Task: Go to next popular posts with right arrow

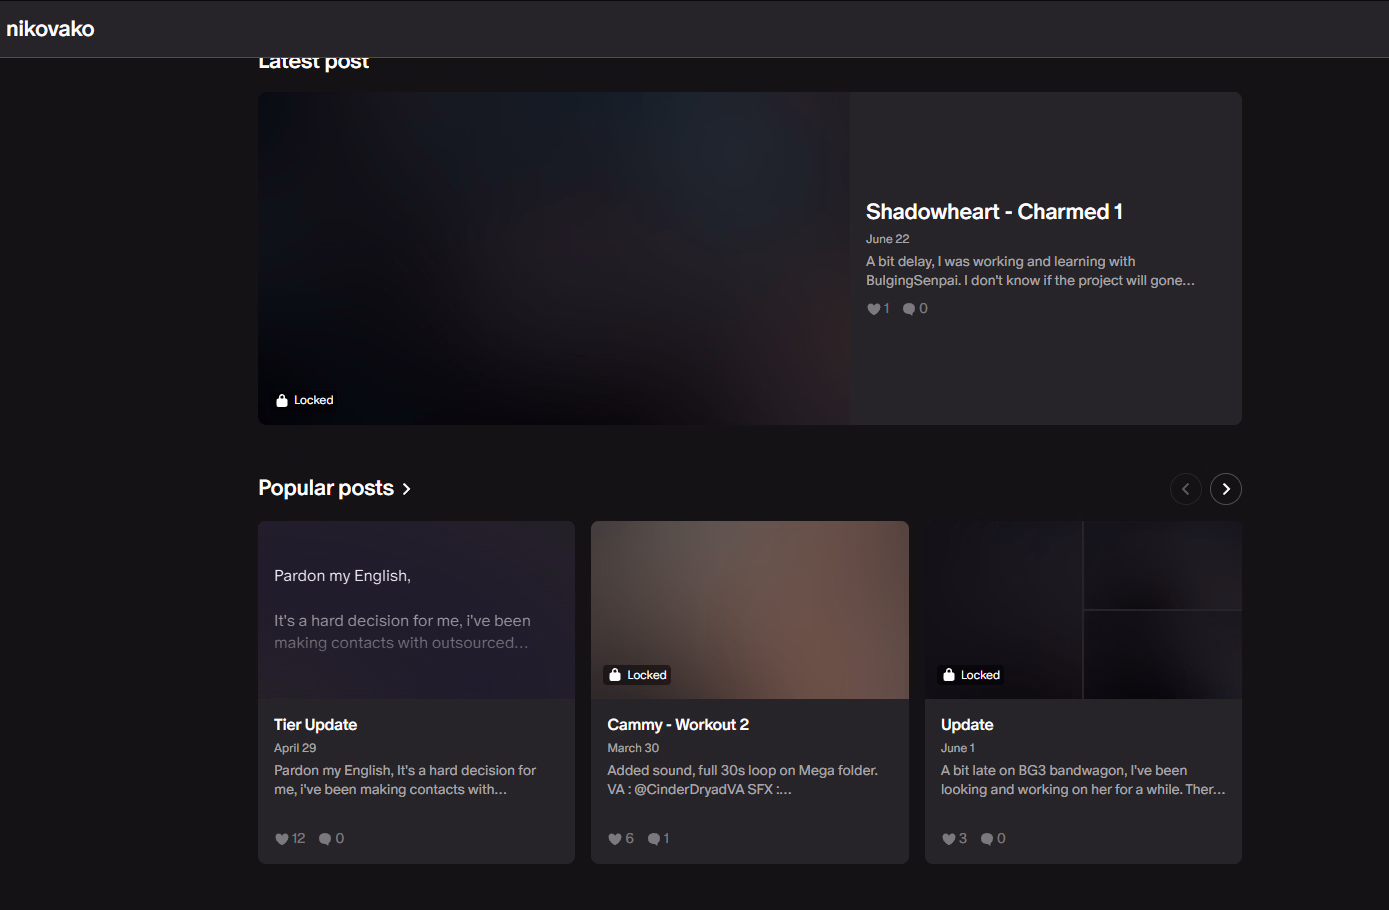Action: tap(1226, 489)
